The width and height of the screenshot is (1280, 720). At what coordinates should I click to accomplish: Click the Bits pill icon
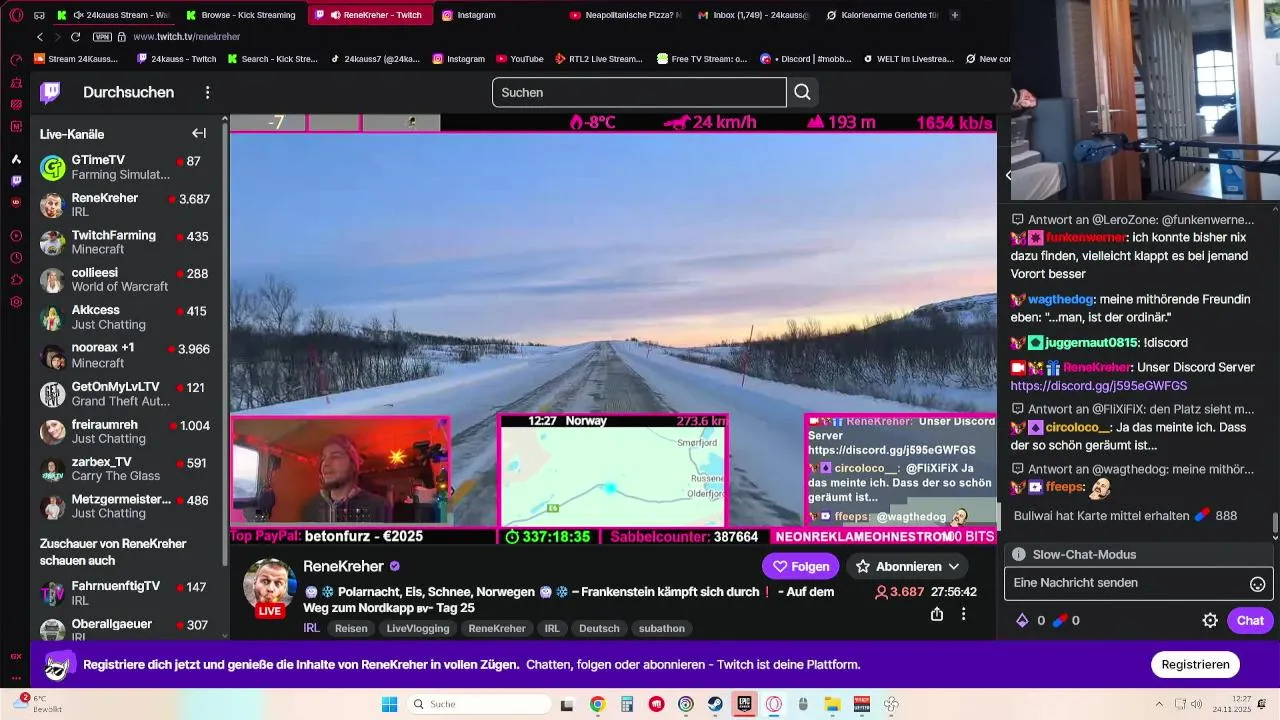[x=1060, y=620]
